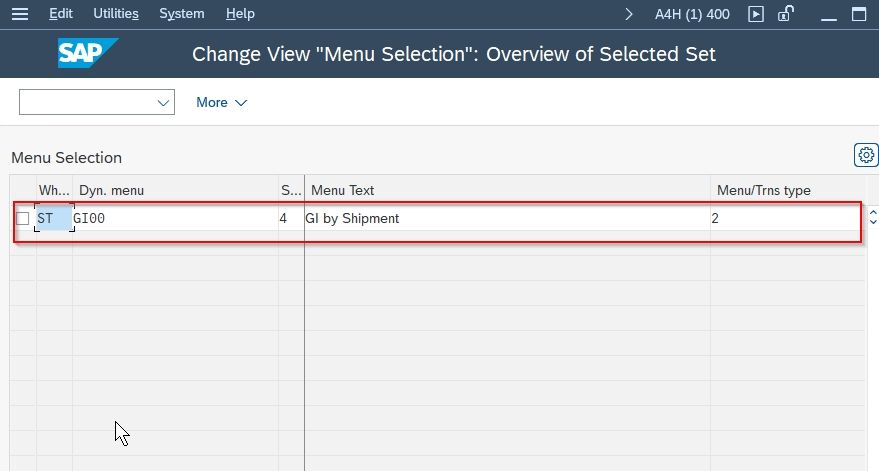Screen dimensions: 879x471
Task: Open the hamburger main menu icon
Action: (x=20, y=13)
